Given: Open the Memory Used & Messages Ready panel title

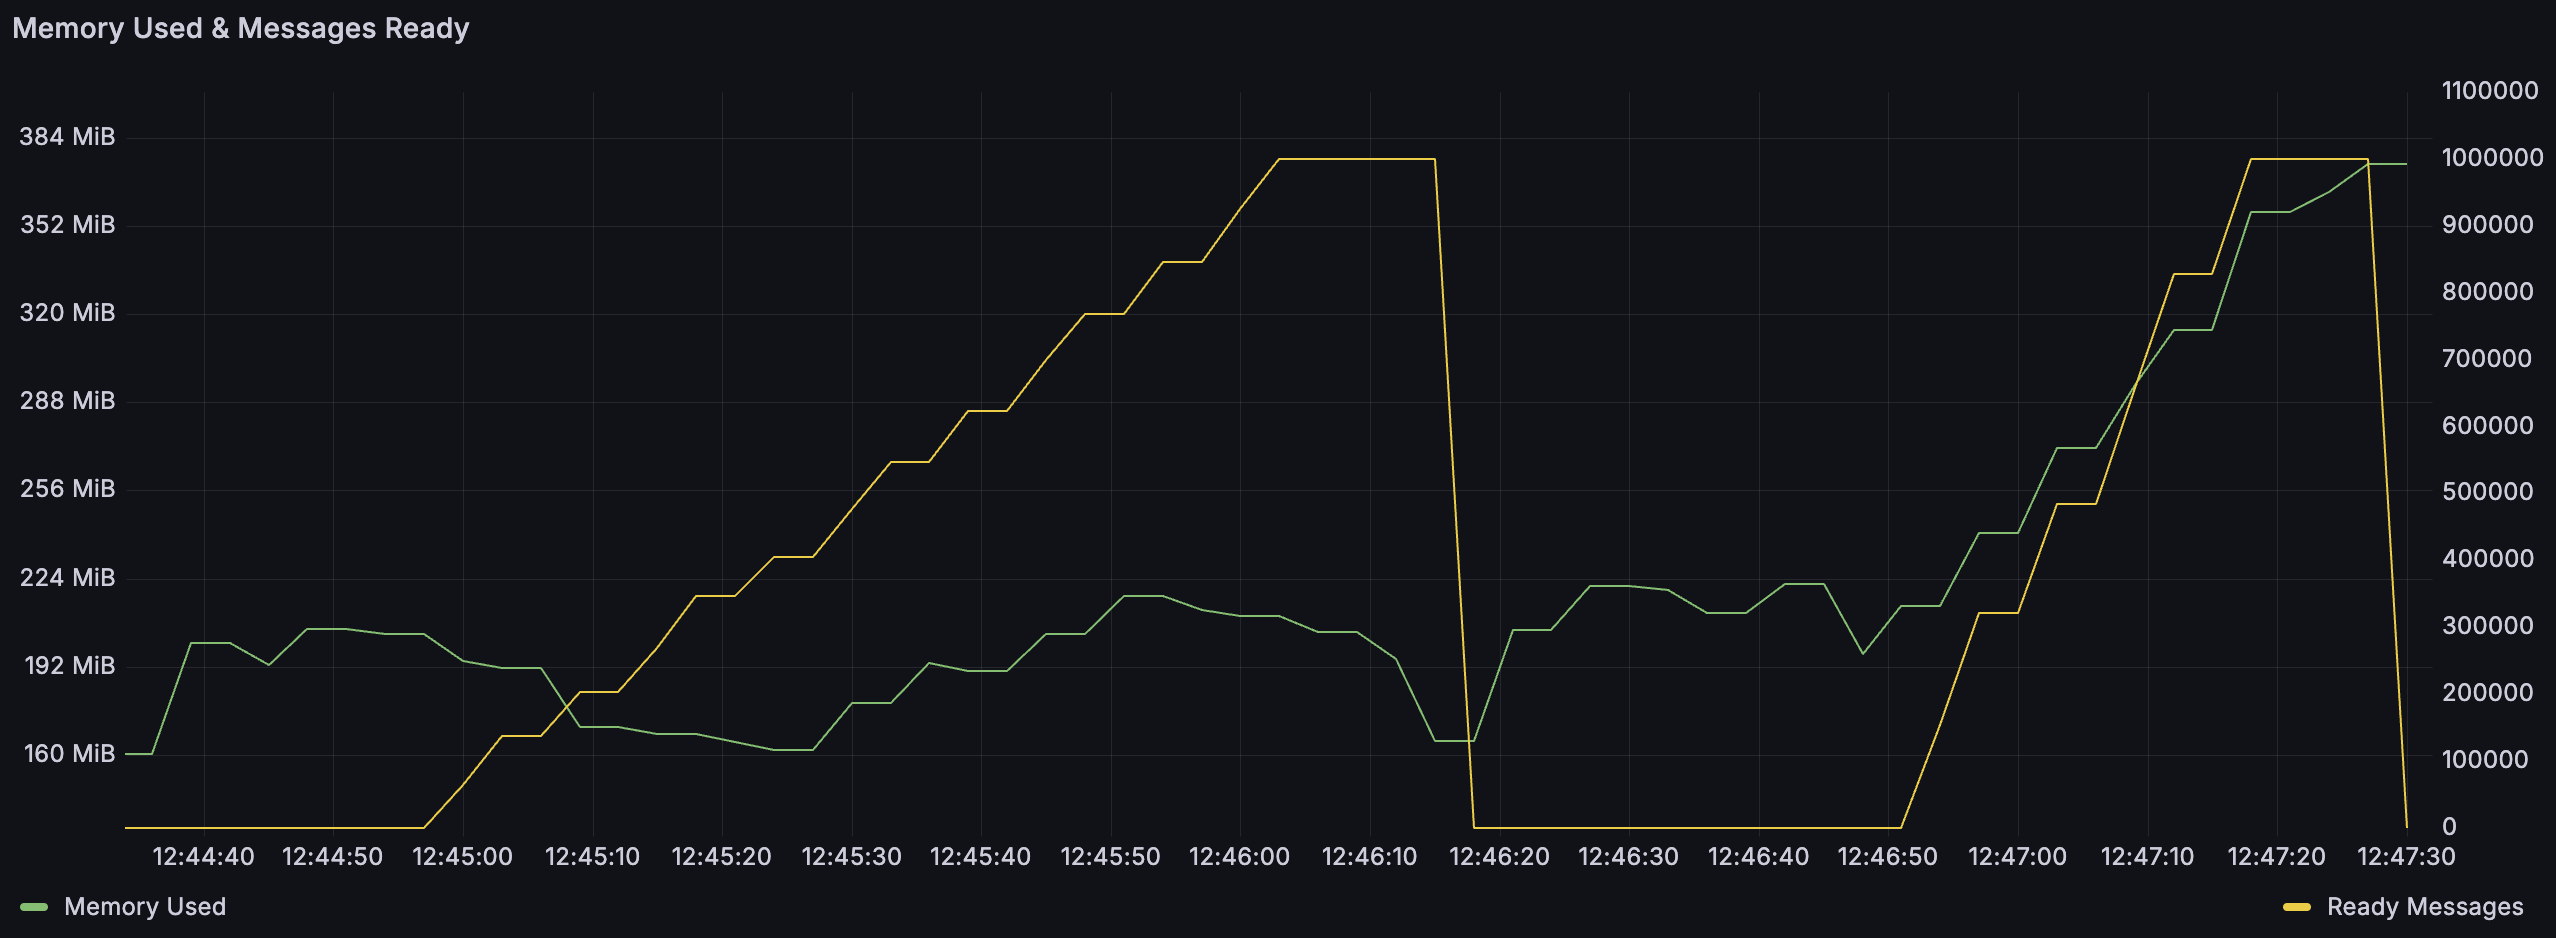Looking at the screenshot, I should coord(242,28).
